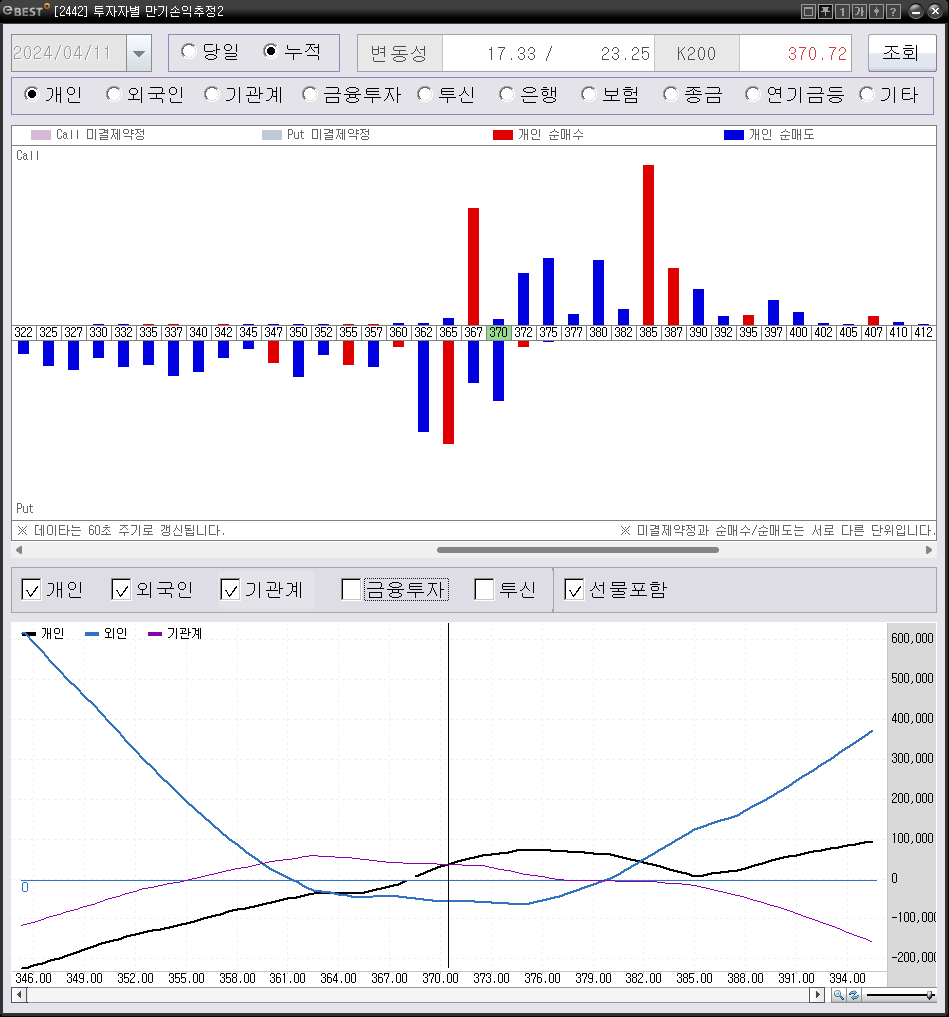Screen dimensions: 949x1017
Task: Click the window layout icon in title bar
Action: [808, 11]
